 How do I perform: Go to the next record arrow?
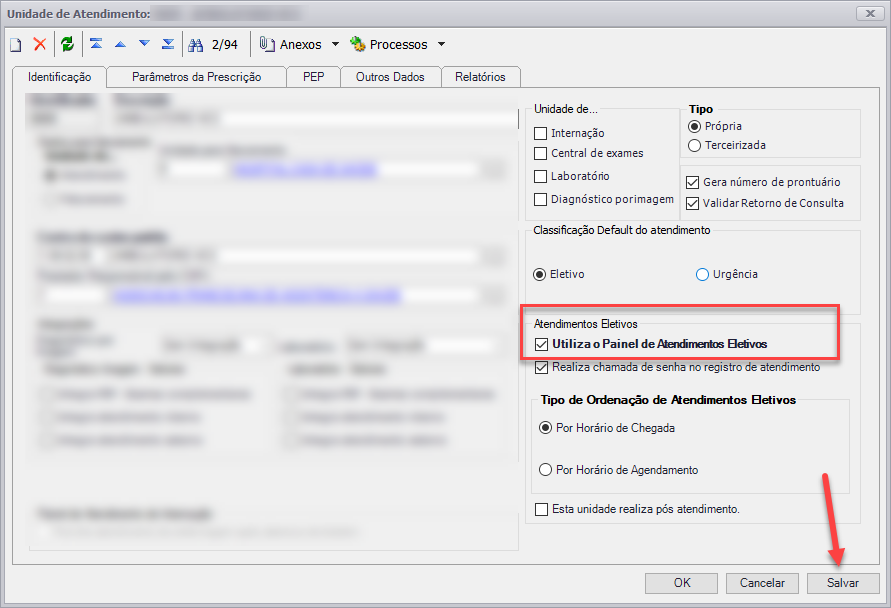(x=144, y=44)
